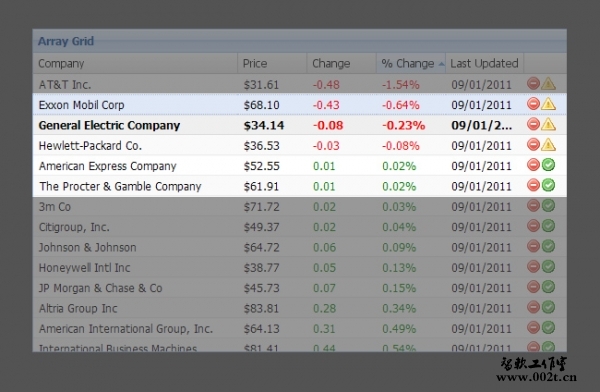Screen dimensions: 600x392
Task: Click the Array Grid panel title
Action: [x=66, y=41]
